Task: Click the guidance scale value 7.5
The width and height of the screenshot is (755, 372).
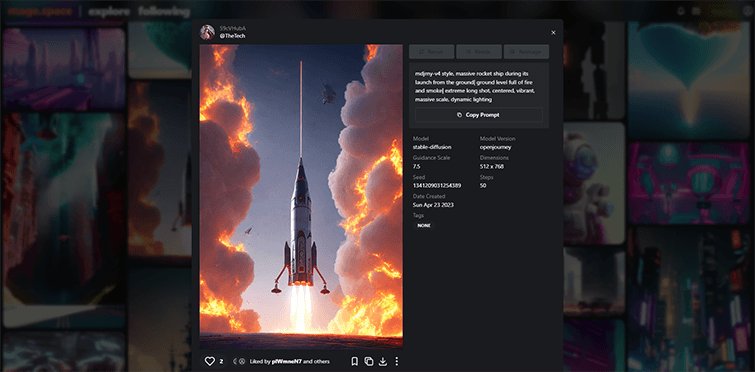Action: pos(417,167)
